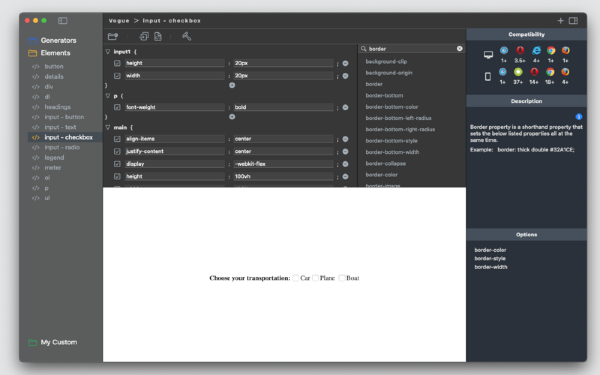This screenshot has width=600, height=375.
Task: Open the Elements folder in sidebar
Action: click(49, 53)
